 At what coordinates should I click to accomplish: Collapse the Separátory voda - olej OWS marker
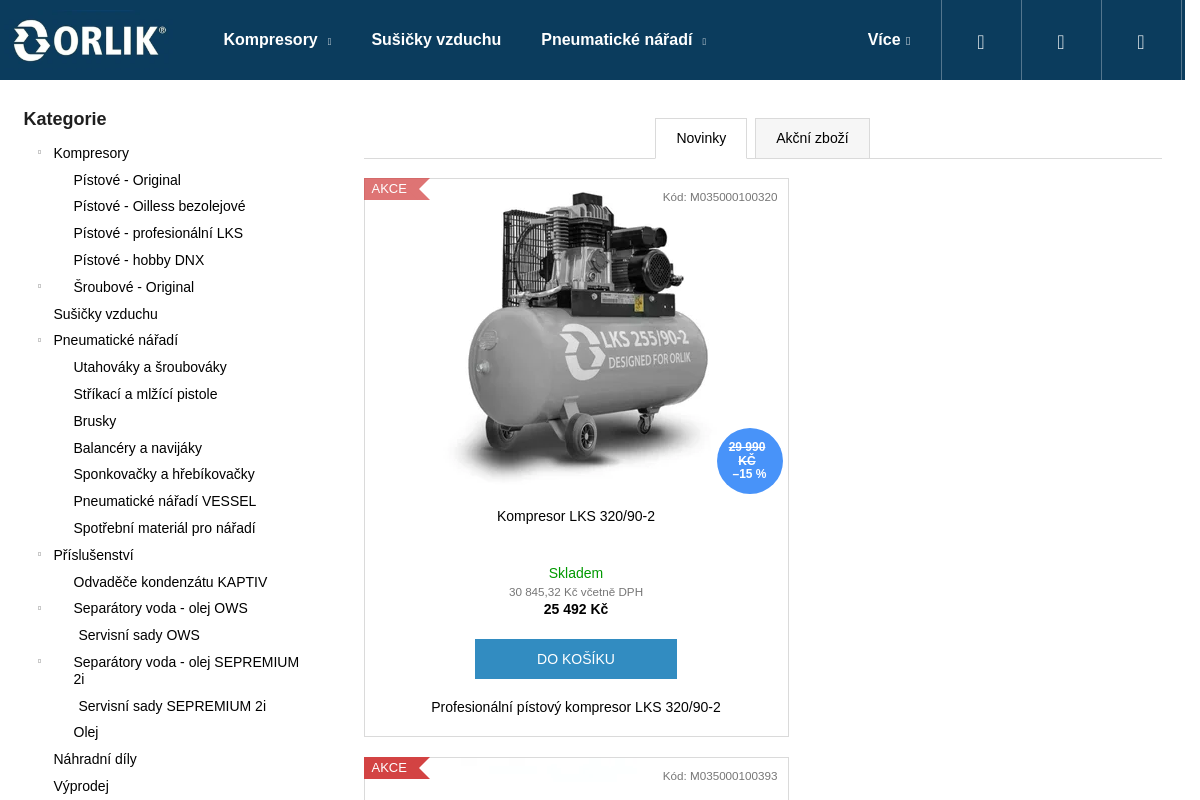(40, 608)
